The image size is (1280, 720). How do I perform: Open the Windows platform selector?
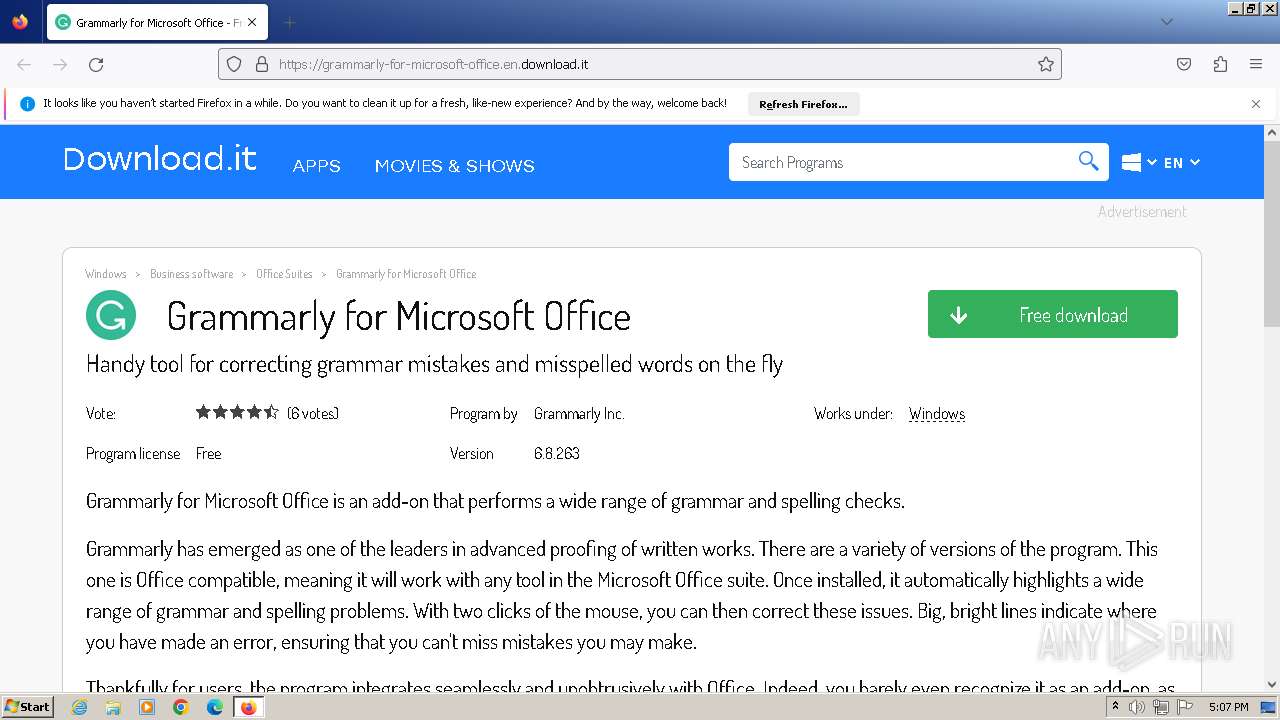(x=1139, y=162)
